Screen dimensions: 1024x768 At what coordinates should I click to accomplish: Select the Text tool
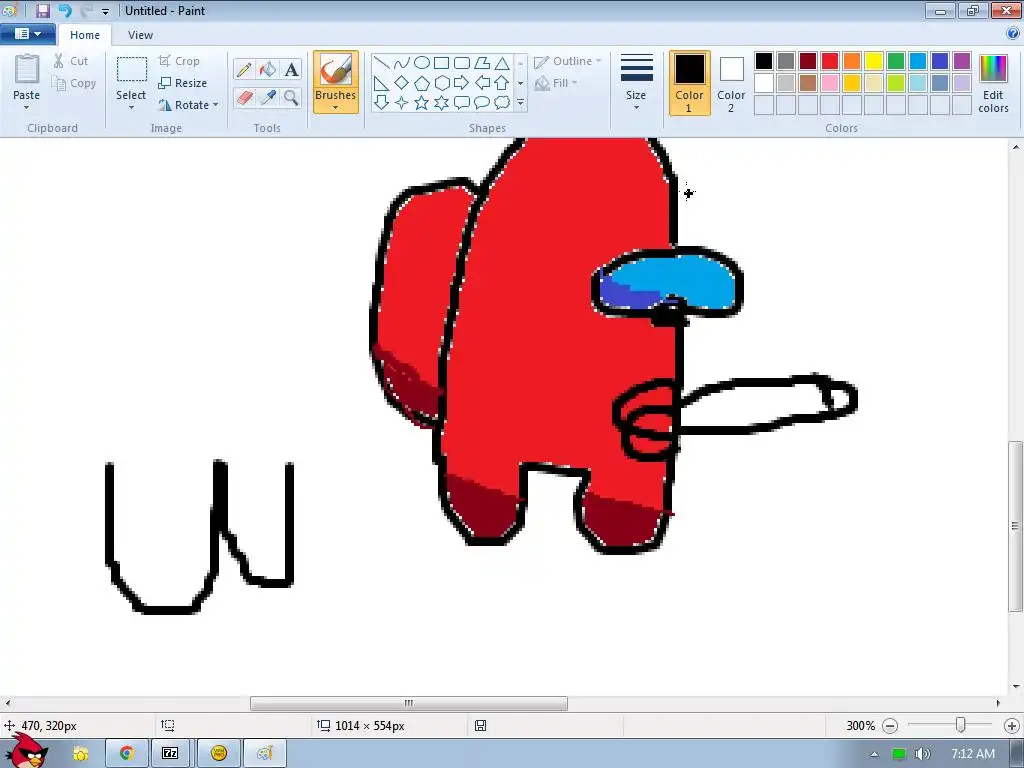coord(291,69)
